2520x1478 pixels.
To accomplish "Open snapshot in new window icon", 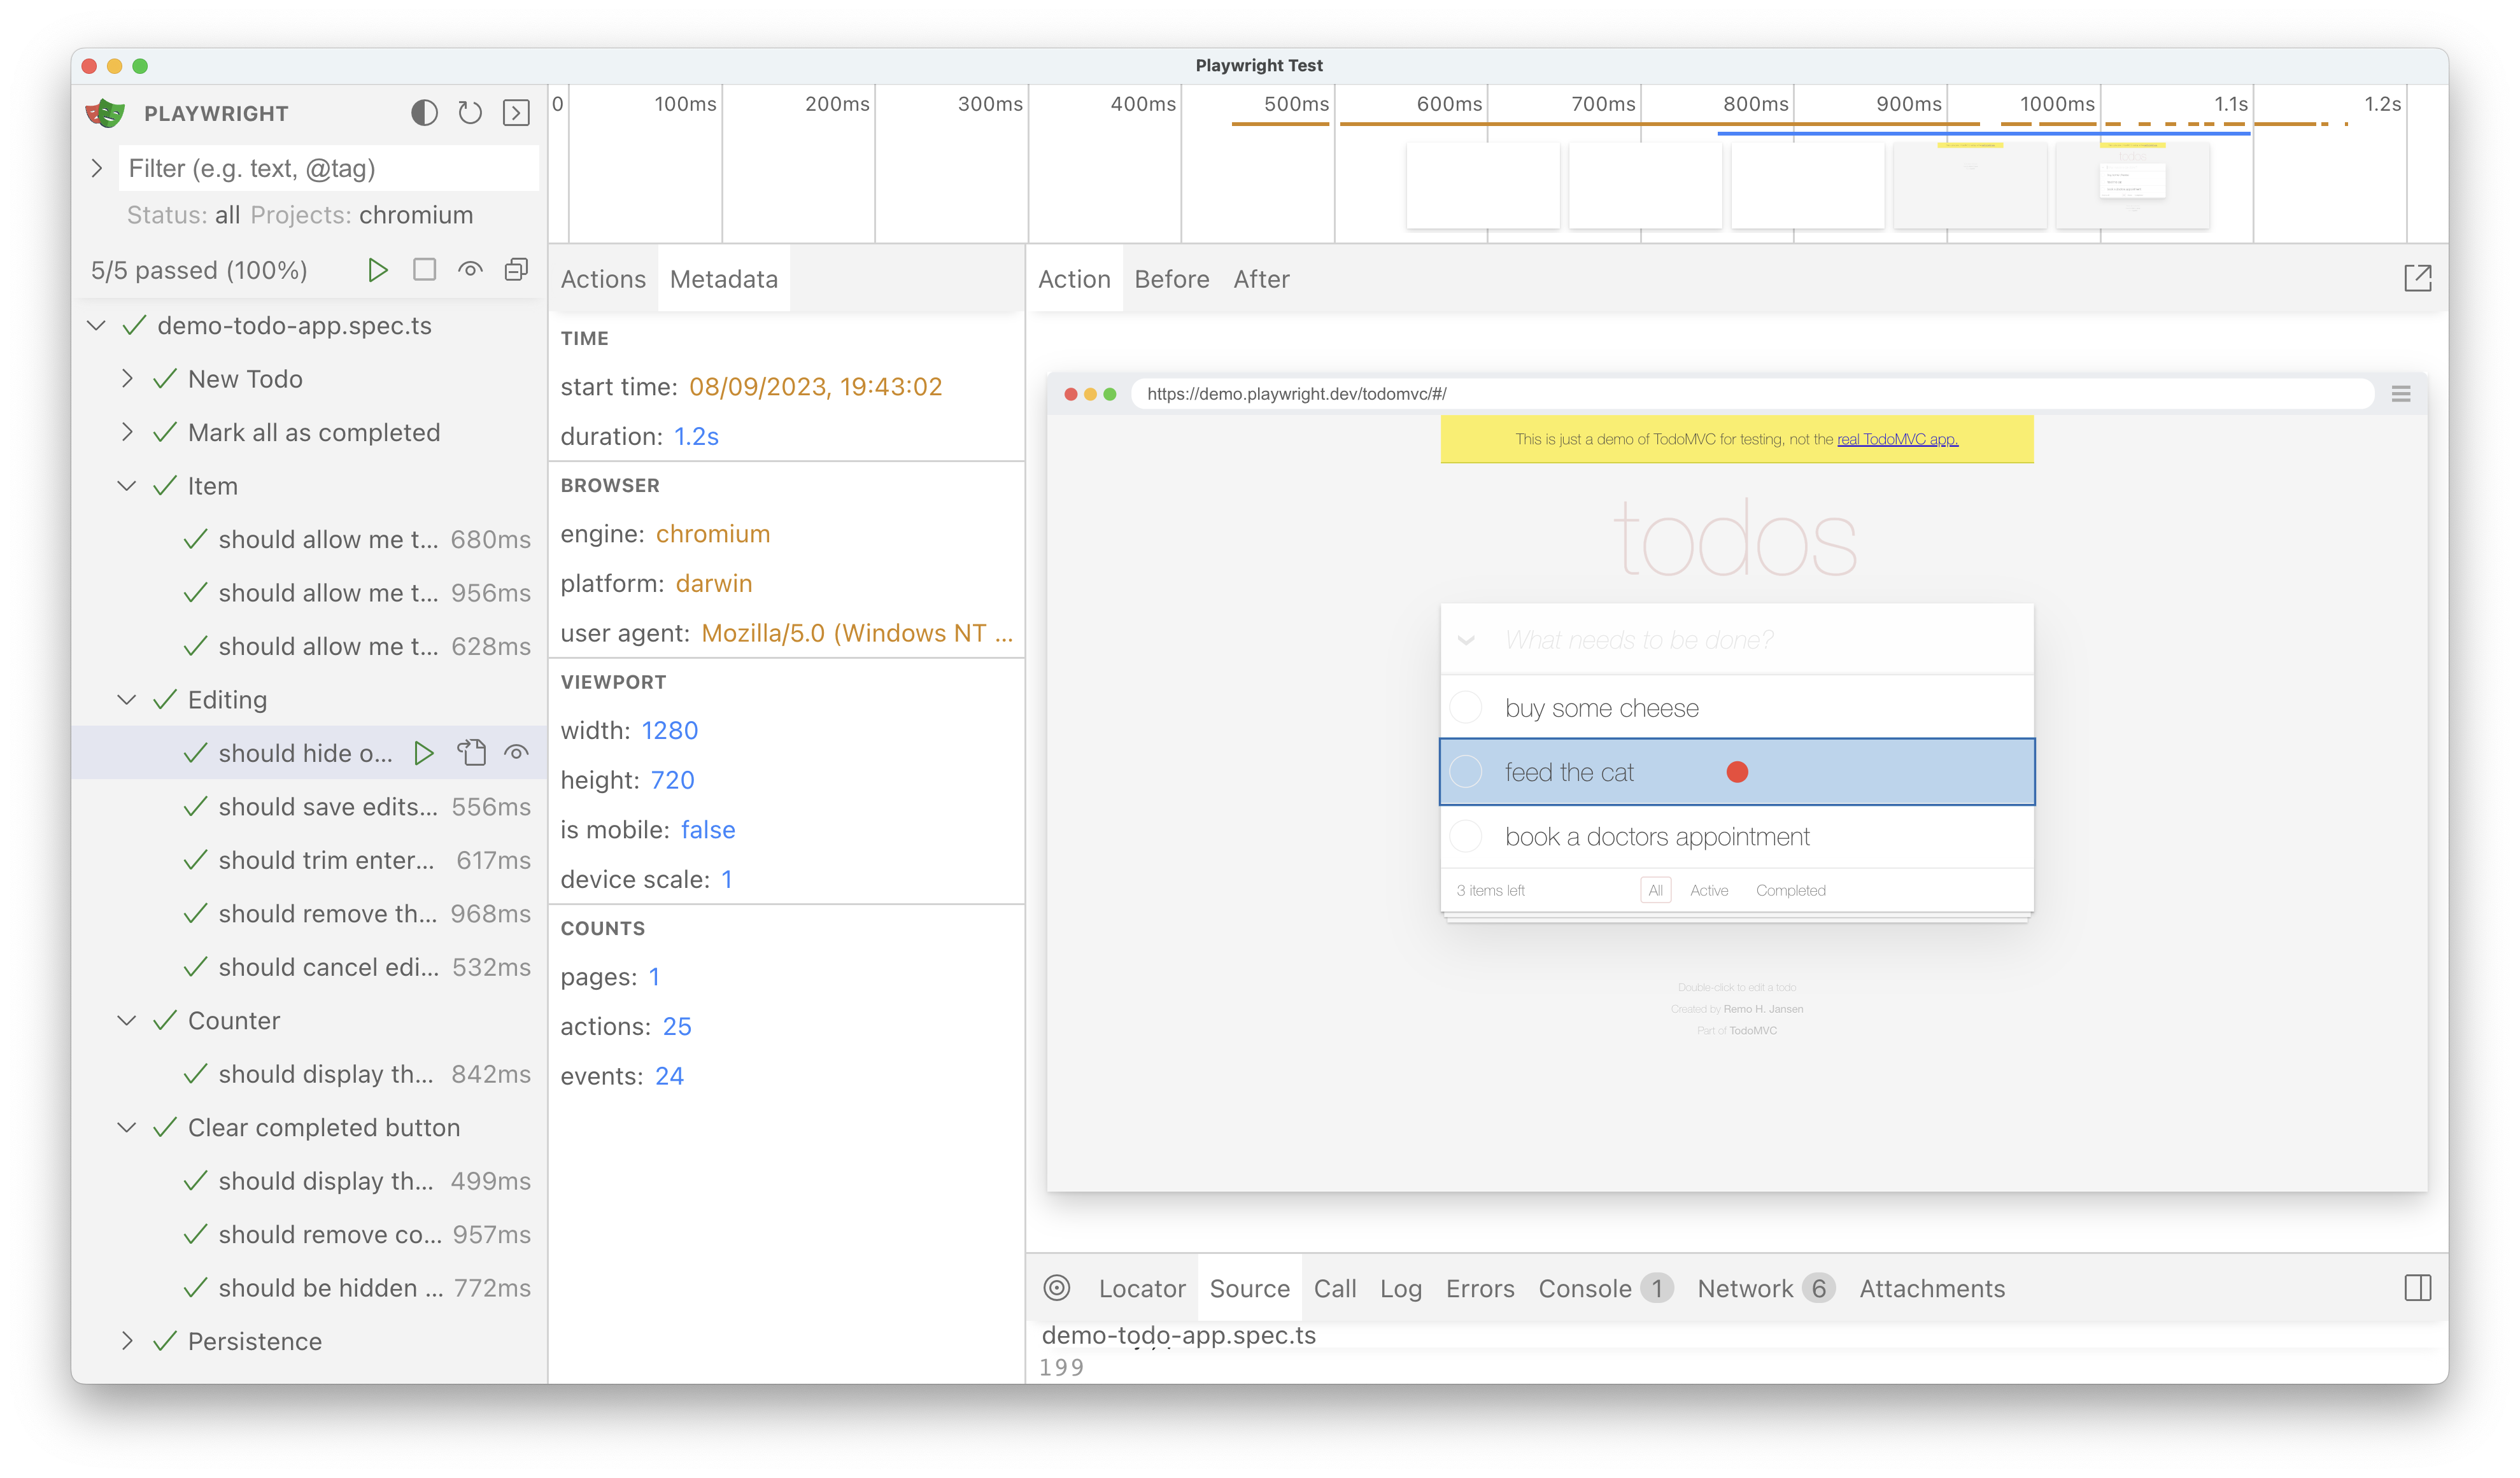I will (x=2417, y=278).
